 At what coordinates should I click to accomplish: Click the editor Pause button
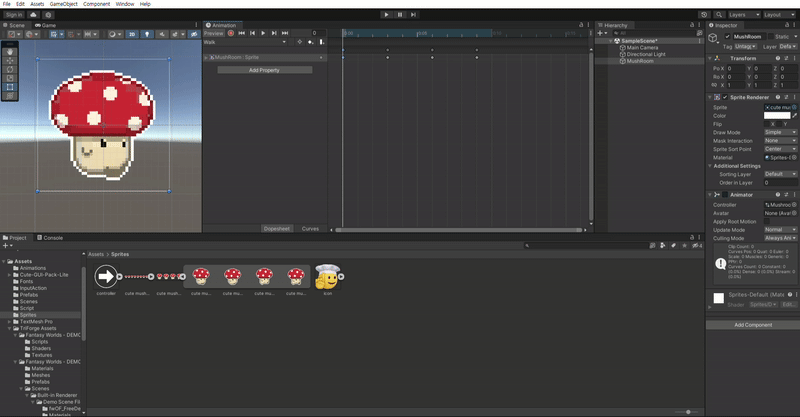click(x=400, y=15)
